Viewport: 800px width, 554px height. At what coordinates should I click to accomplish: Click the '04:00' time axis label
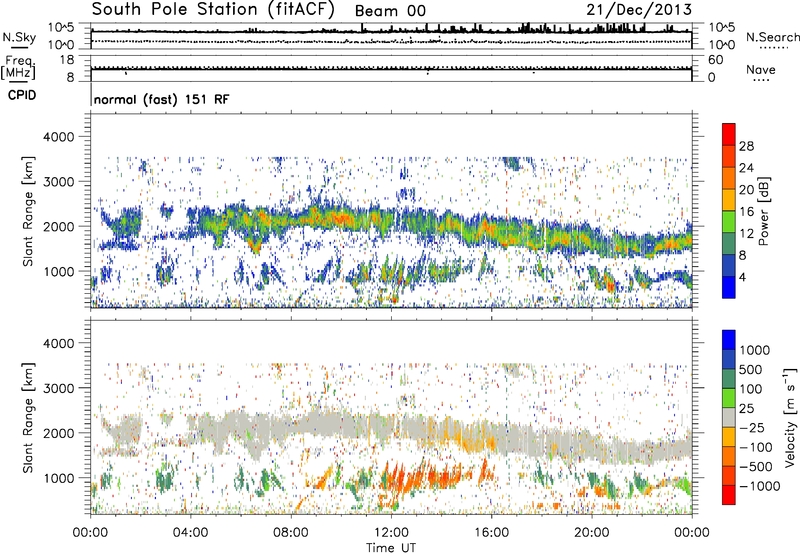point(191,533)
